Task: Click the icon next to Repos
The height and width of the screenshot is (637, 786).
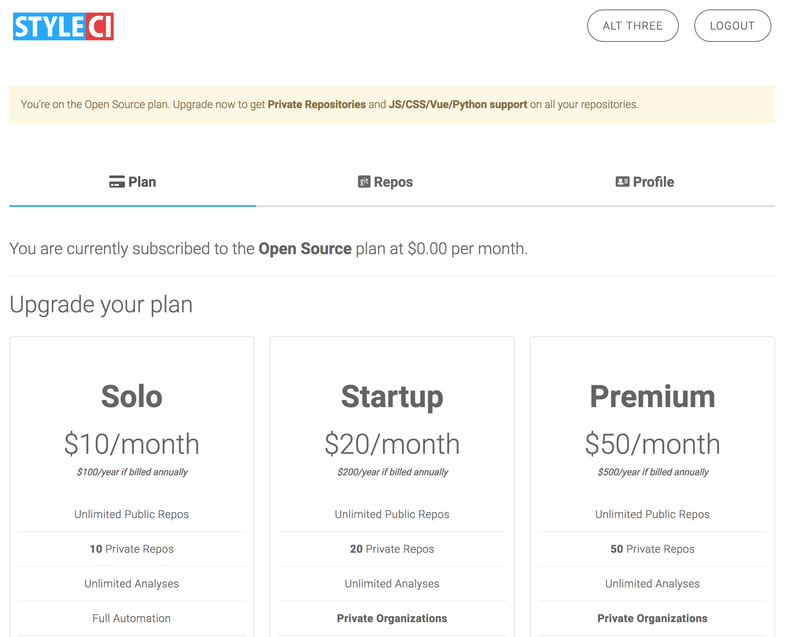Action: [364, 182]
